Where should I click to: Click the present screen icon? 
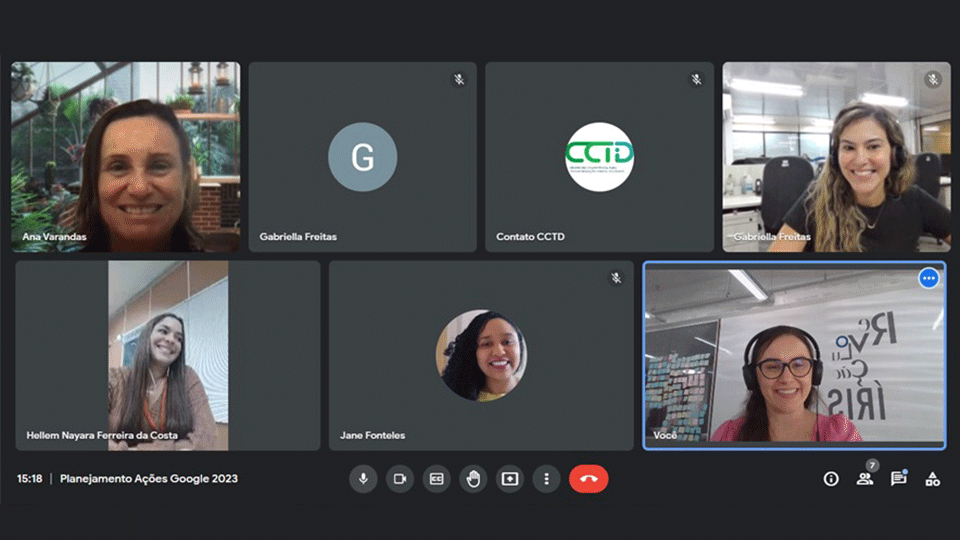510,479
